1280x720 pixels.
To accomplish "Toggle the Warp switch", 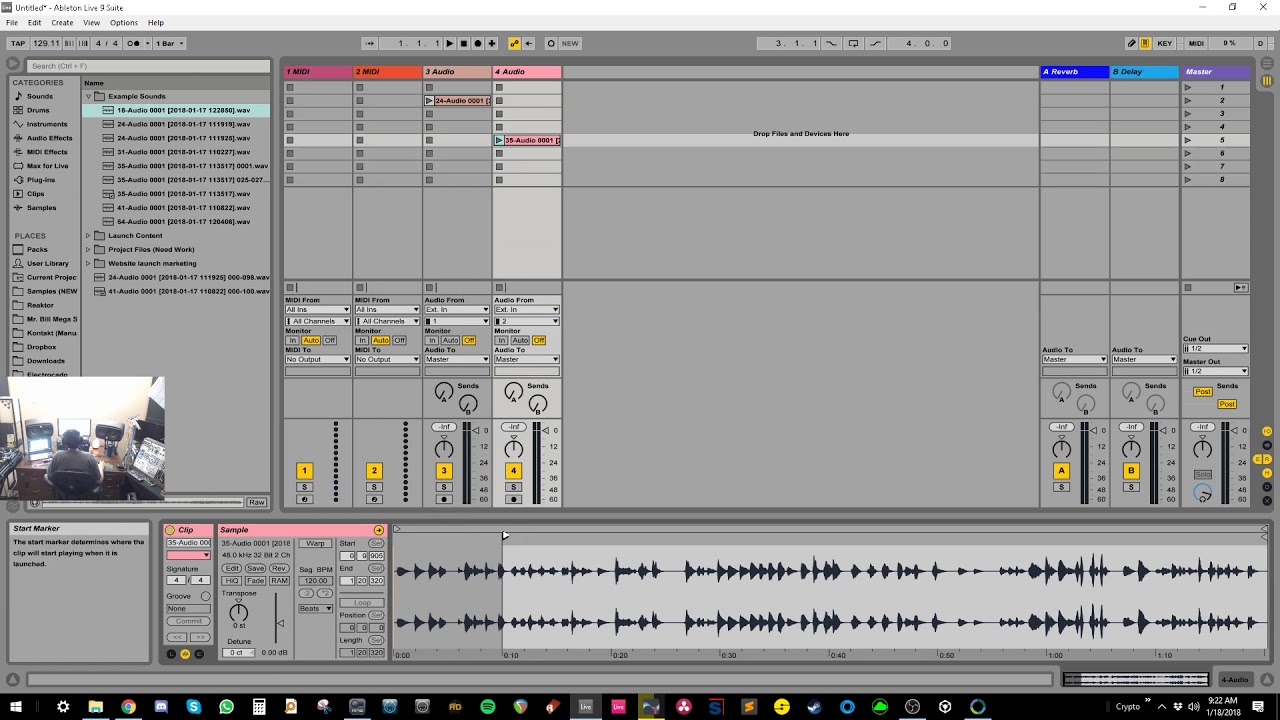I will click(315, 543).
